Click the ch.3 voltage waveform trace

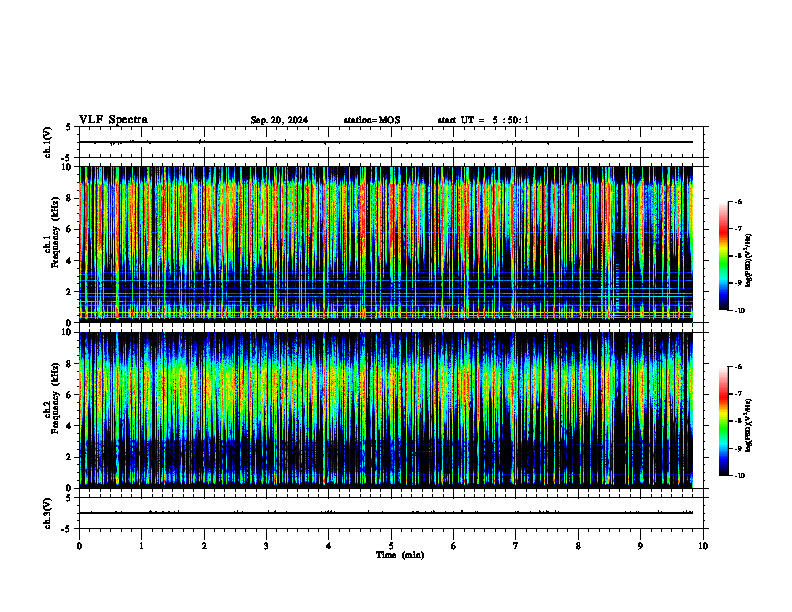(386, 513)
